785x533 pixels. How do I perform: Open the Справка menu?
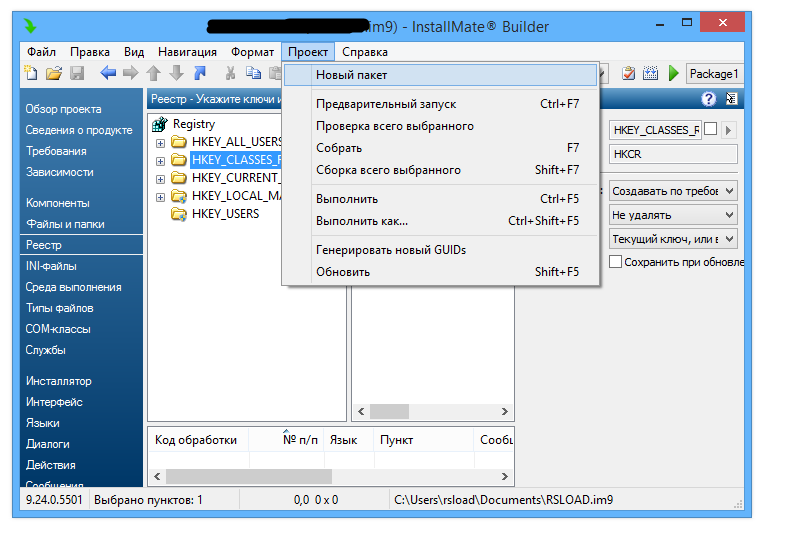click(x=364, y=52)
